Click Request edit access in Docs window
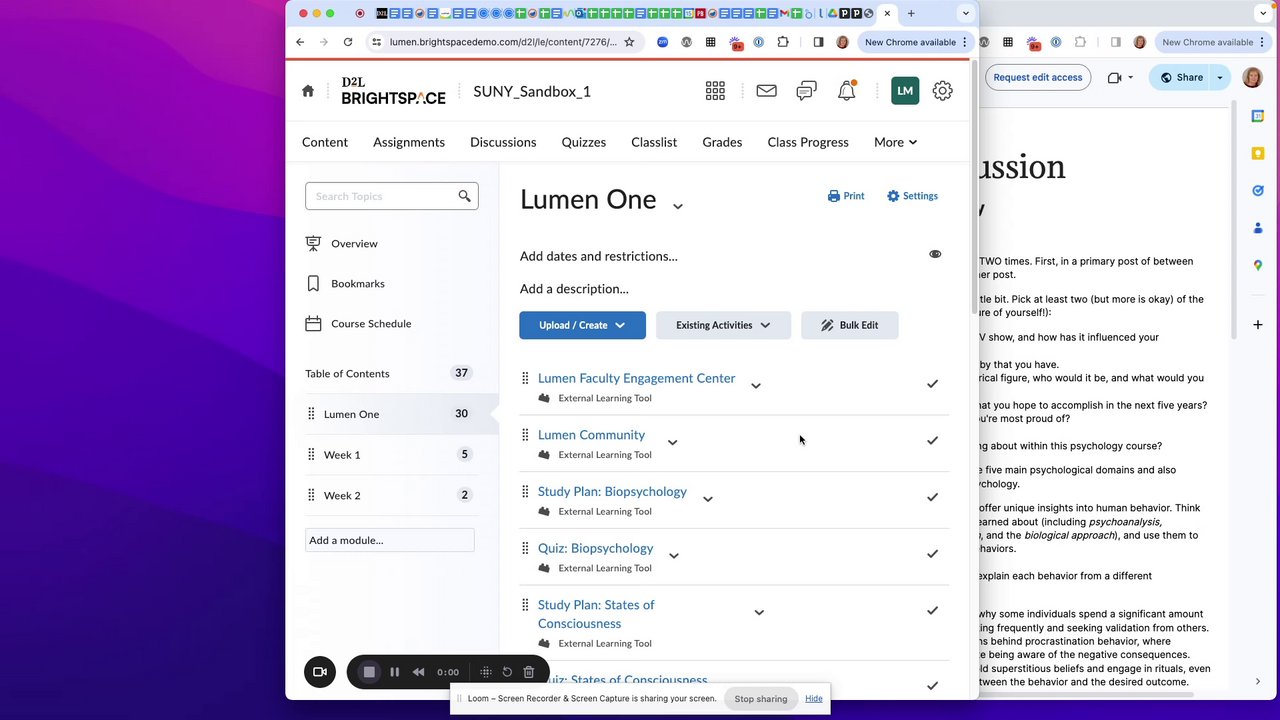The width and height of the screenshot is (1280, 720). pyautogui.click(x=1037, y=77)
